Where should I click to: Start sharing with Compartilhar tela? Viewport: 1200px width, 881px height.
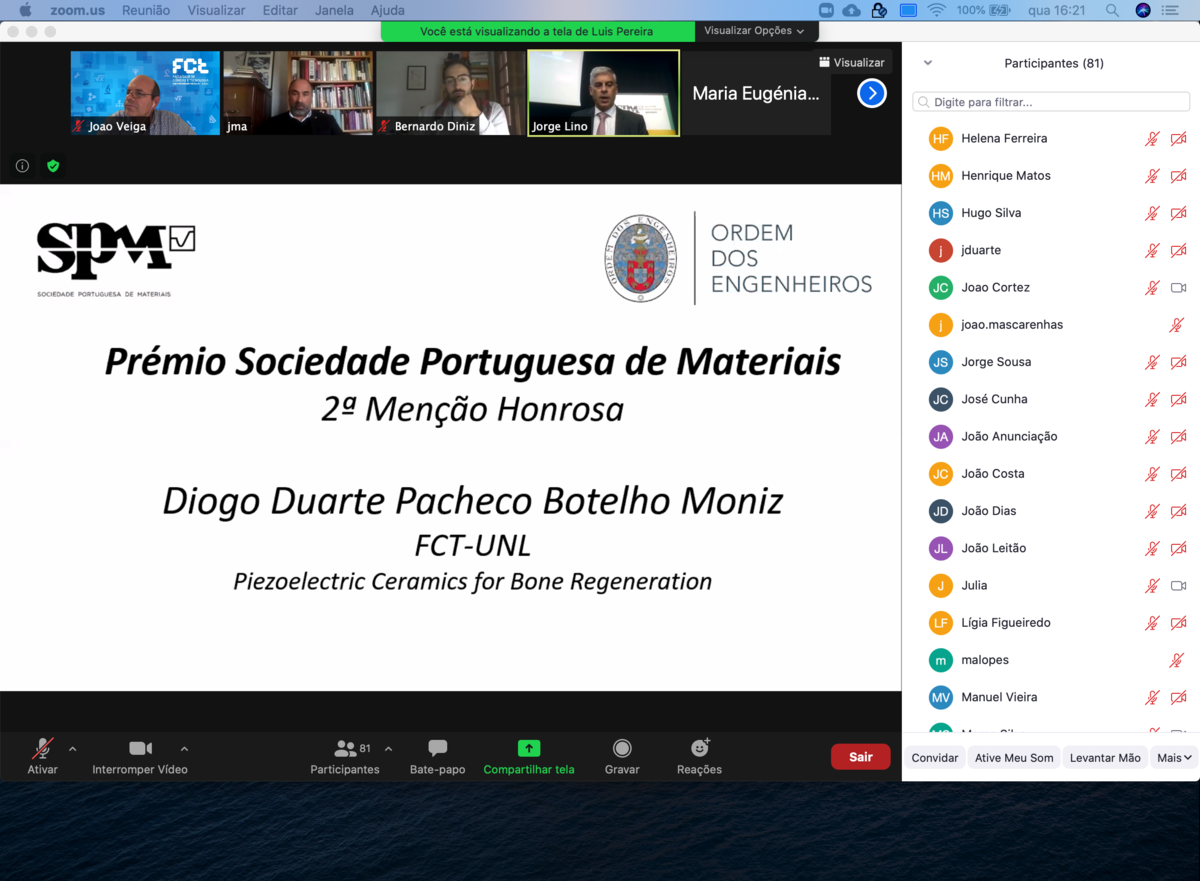[529, 757]
